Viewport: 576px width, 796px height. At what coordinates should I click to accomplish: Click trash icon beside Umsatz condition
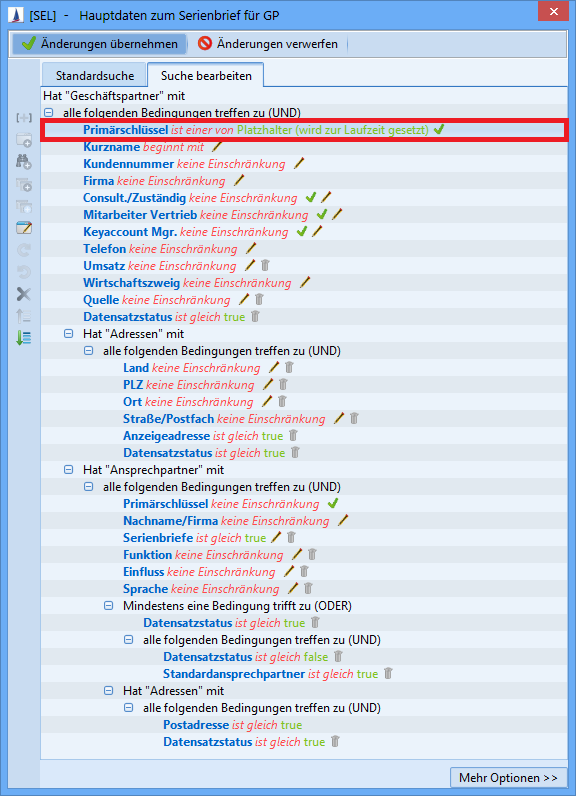(x=265, y=266)
